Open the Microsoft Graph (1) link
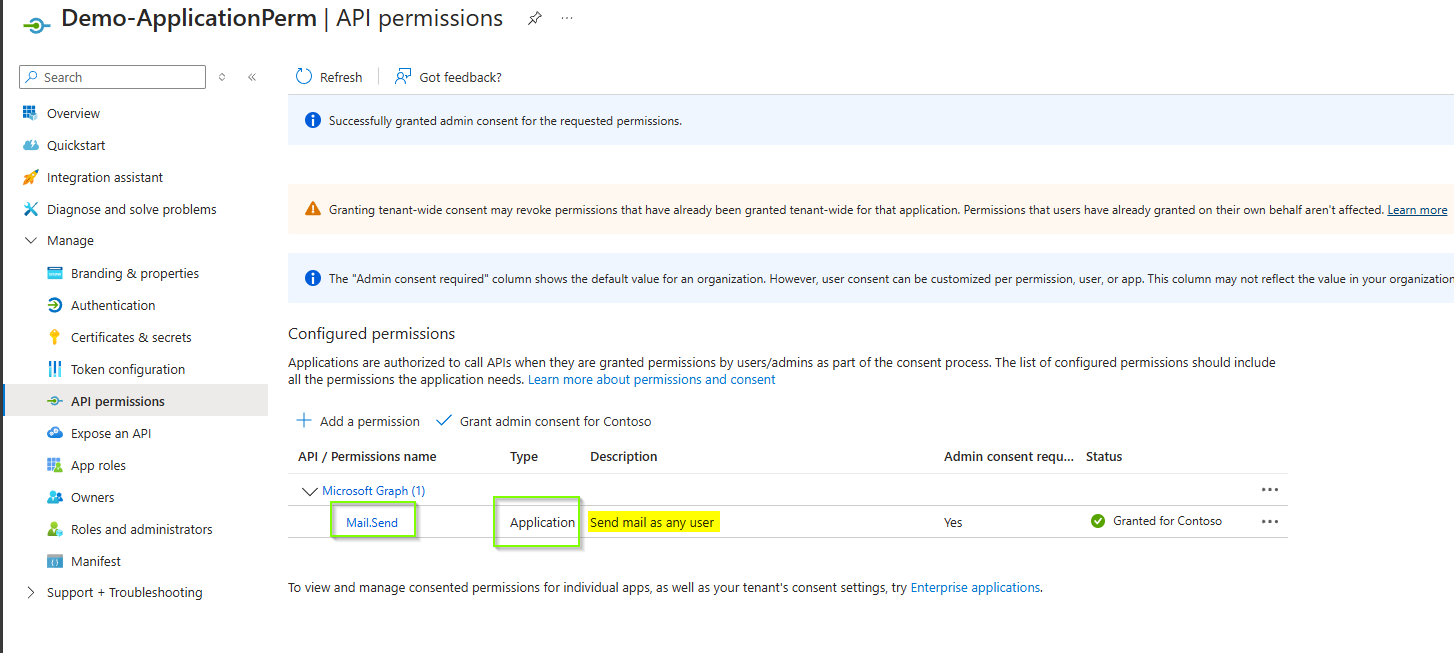This screenshot has height=653, width=1454. click(374, 491)
